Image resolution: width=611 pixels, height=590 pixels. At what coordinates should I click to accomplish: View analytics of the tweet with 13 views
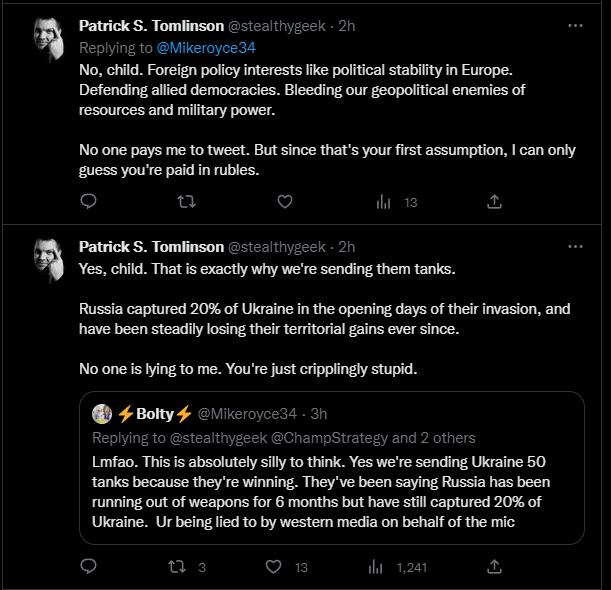click(x=397, y=202)
